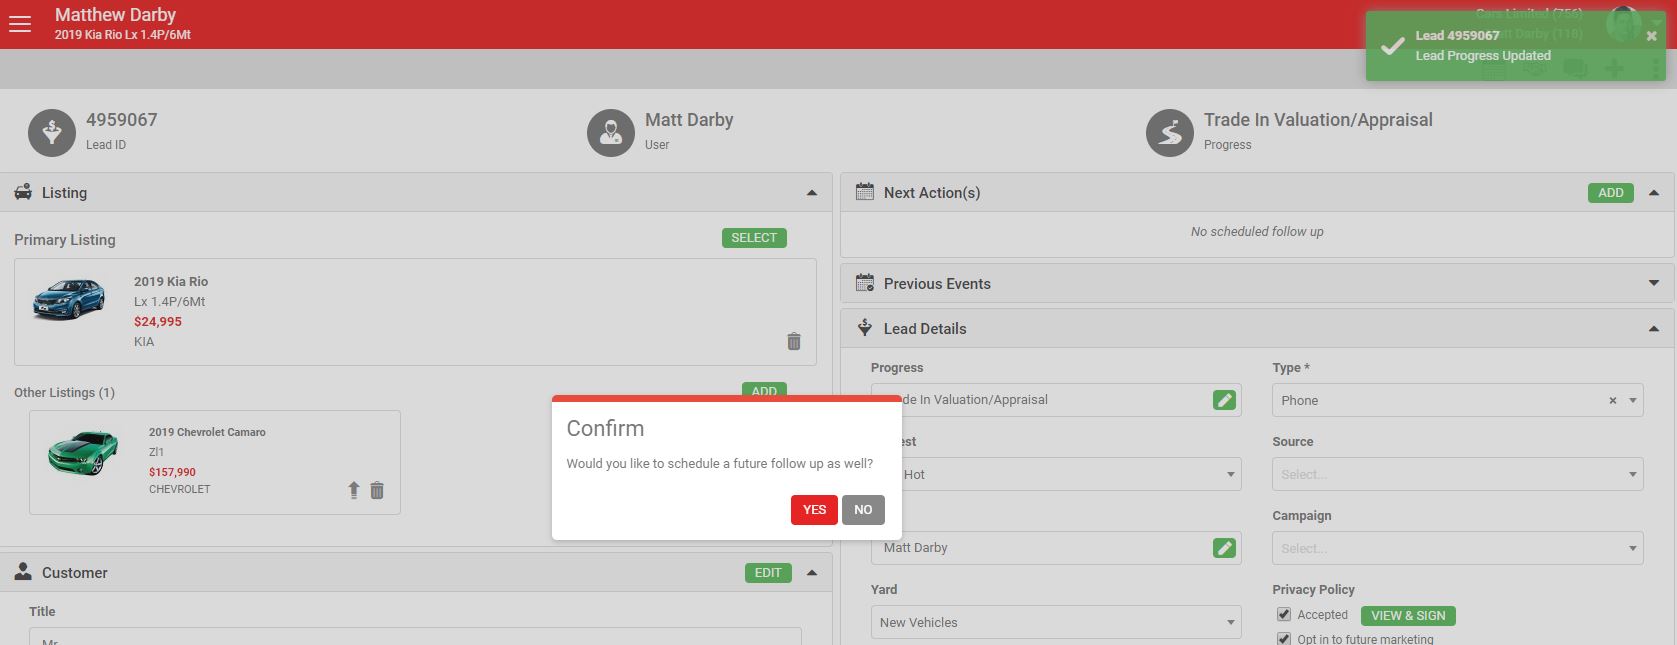Click ADD next to Other Listings
This screenshot has width=1677, height=645.
click(764, 391)
